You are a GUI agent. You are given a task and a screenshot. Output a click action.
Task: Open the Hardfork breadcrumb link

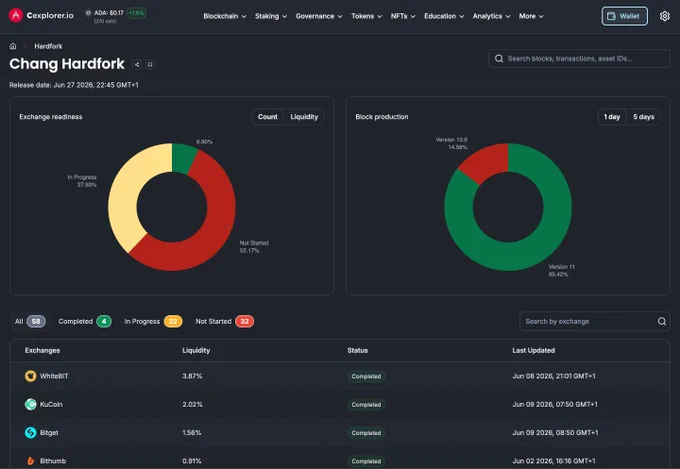pos(48,46)
